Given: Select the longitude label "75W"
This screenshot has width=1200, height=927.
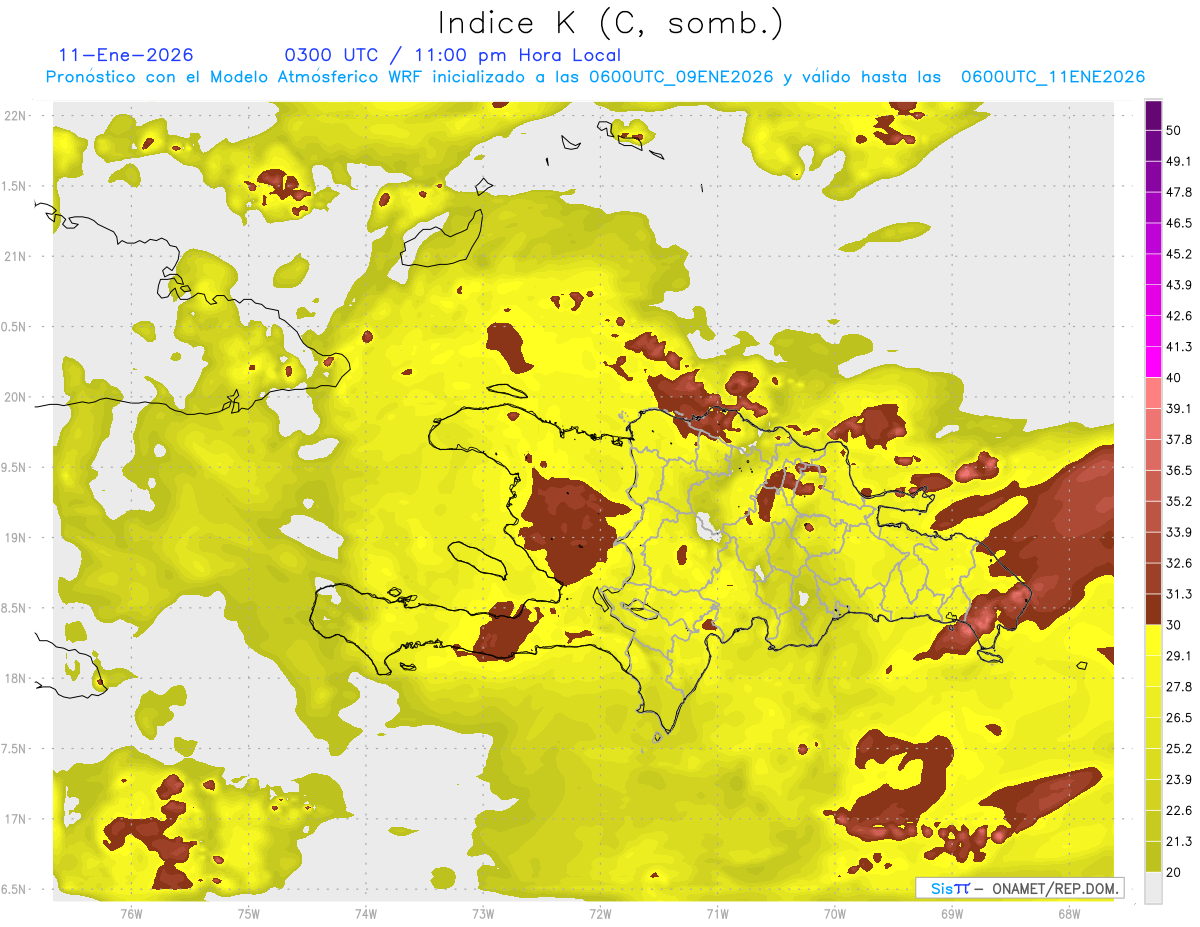Looking at the screenshot, I should pos(249,913).
